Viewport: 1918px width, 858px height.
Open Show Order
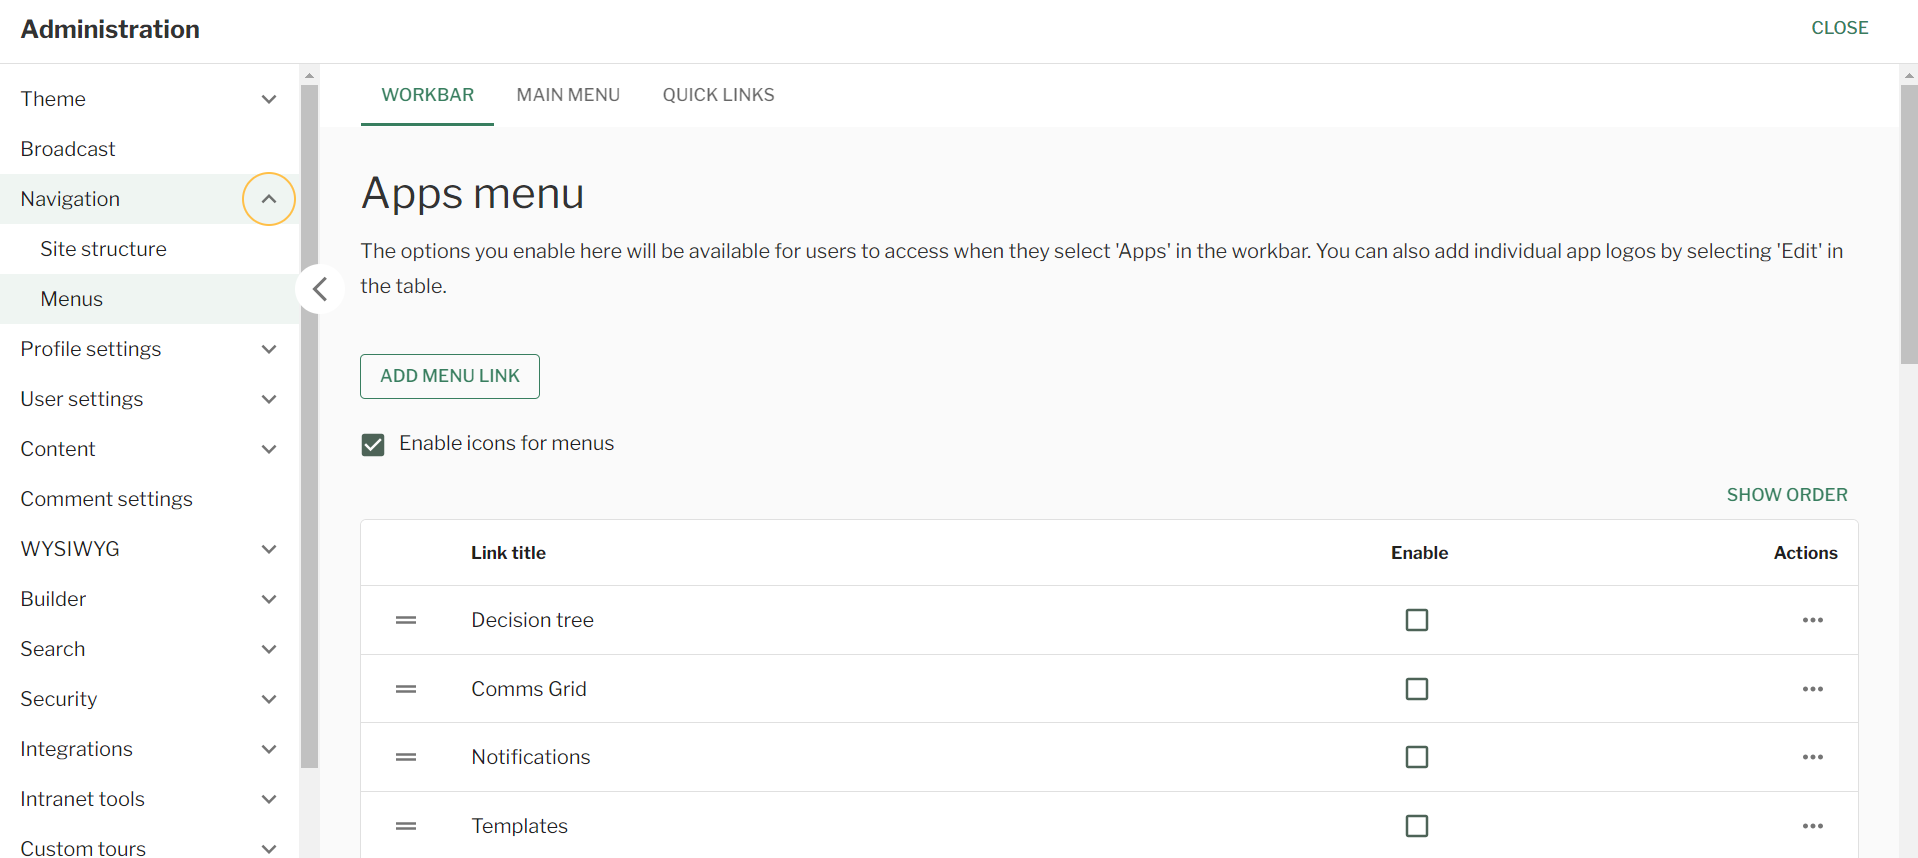[x=1787, y=494]
